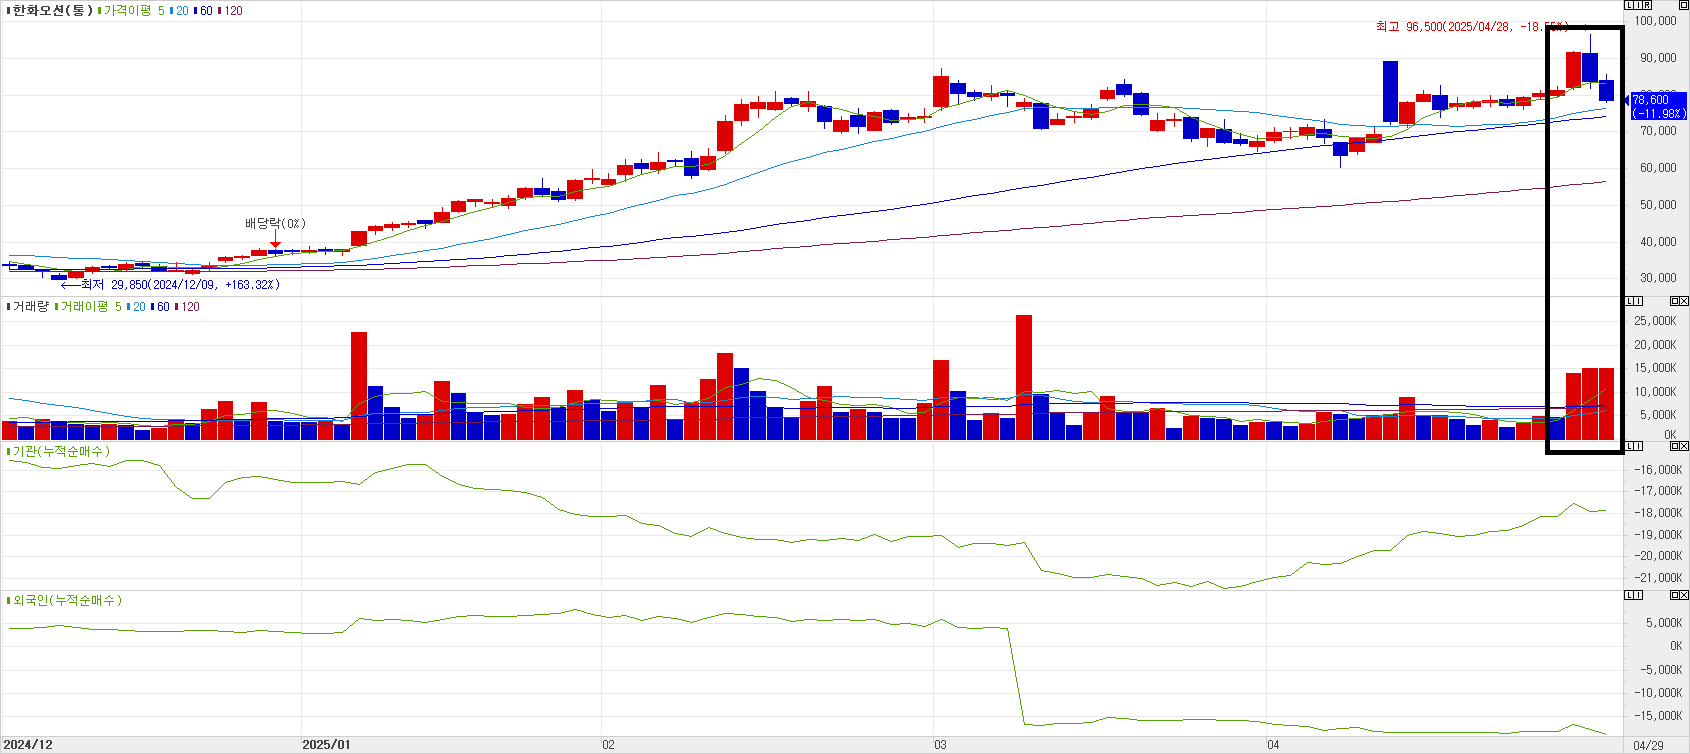Click the -21,000K value on 기관 axis

point(1657,578)
